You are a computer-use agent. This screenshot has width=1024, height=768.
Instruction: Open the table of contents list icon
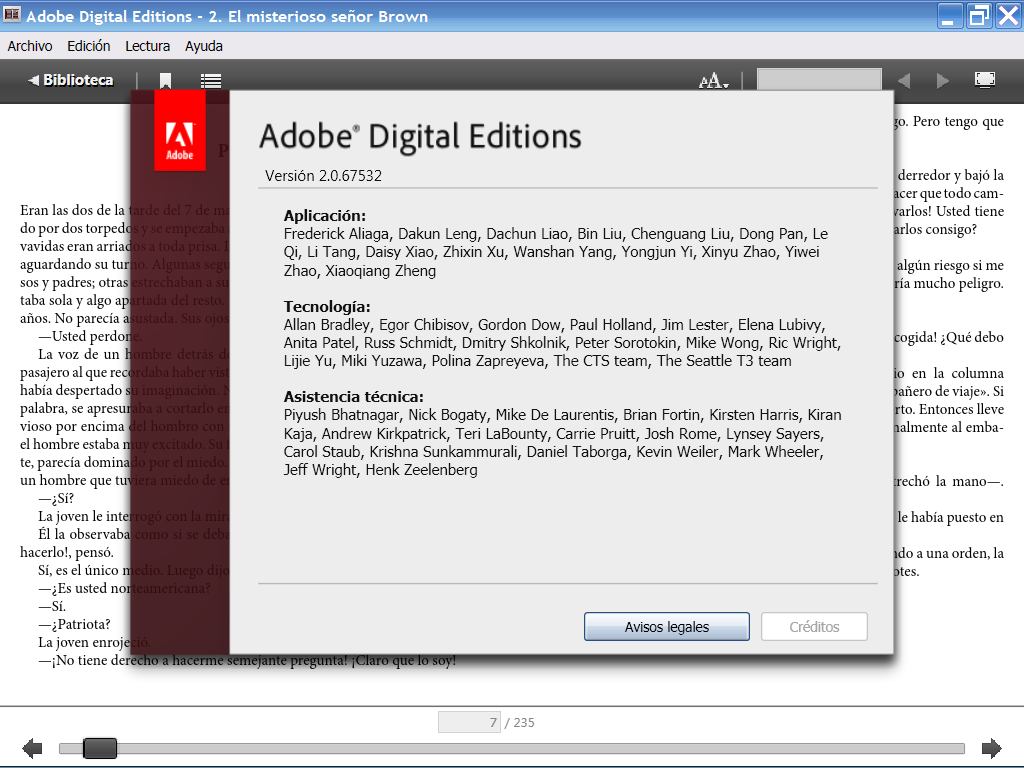pos(210,80)
